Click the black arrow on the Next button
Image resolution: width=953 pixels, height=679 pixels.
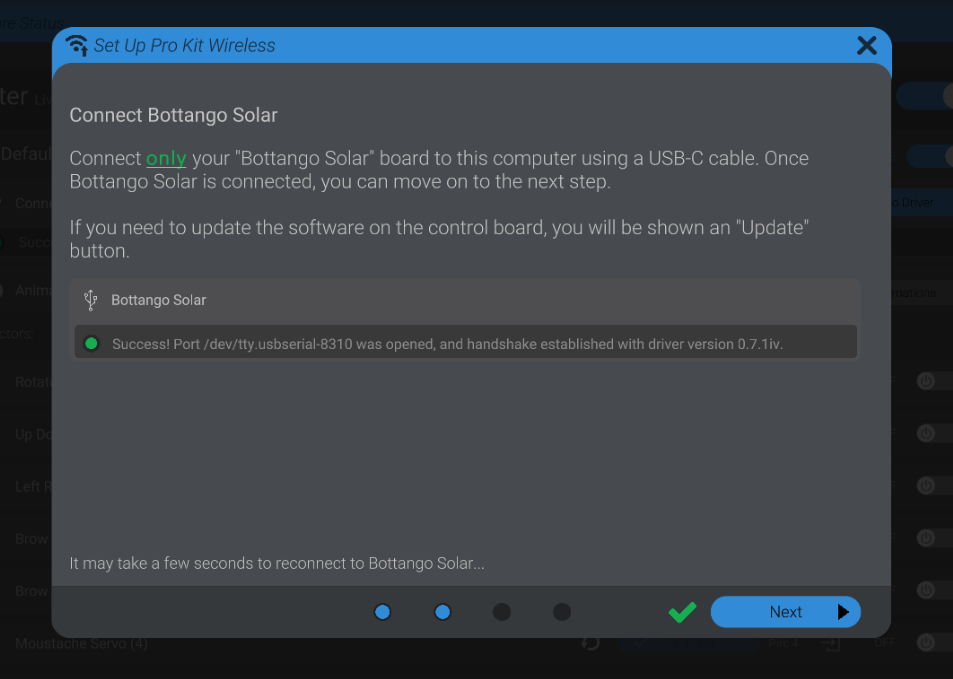point(843,612)
